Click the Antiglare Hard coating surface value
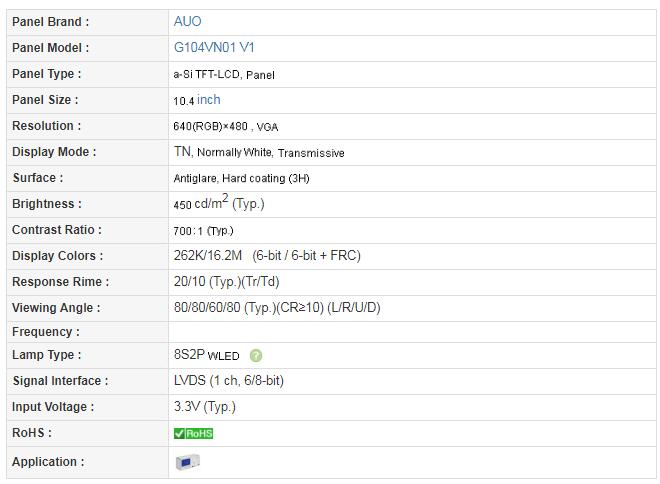Screen dimensions: 660x484 coord(241,178)
